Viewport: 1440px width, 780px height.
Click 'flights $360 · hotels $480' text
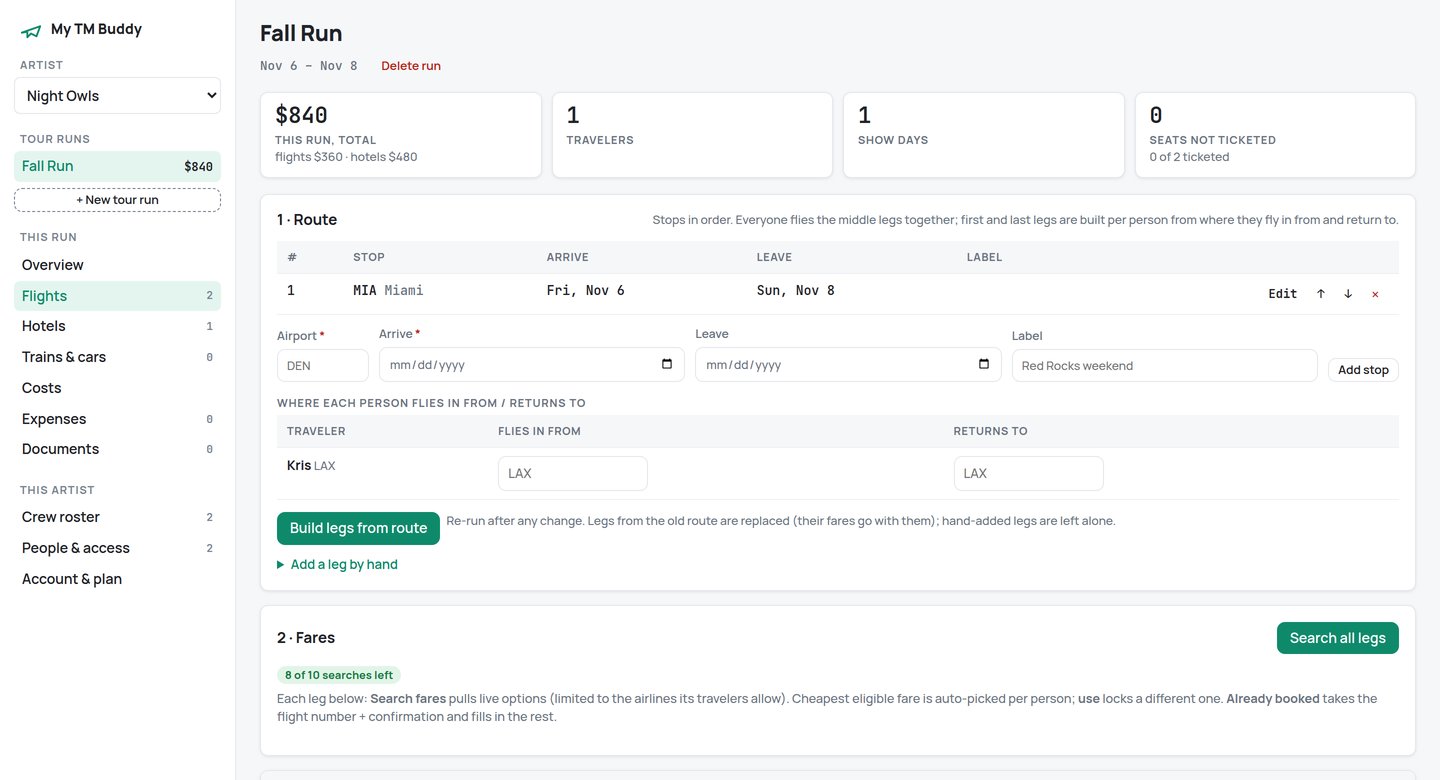click(346, 157)
